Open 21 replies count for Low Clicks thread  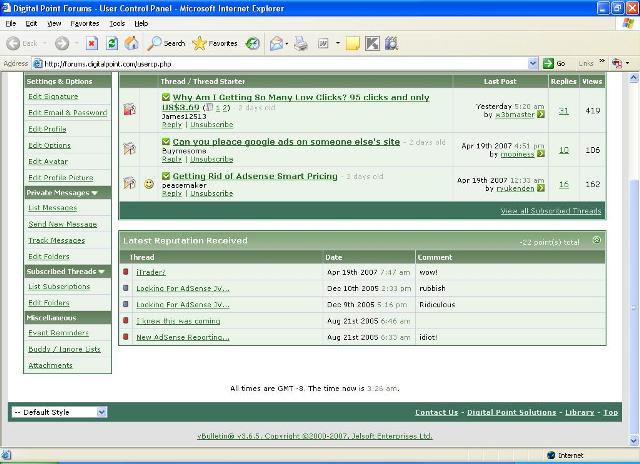click(563, 111)
